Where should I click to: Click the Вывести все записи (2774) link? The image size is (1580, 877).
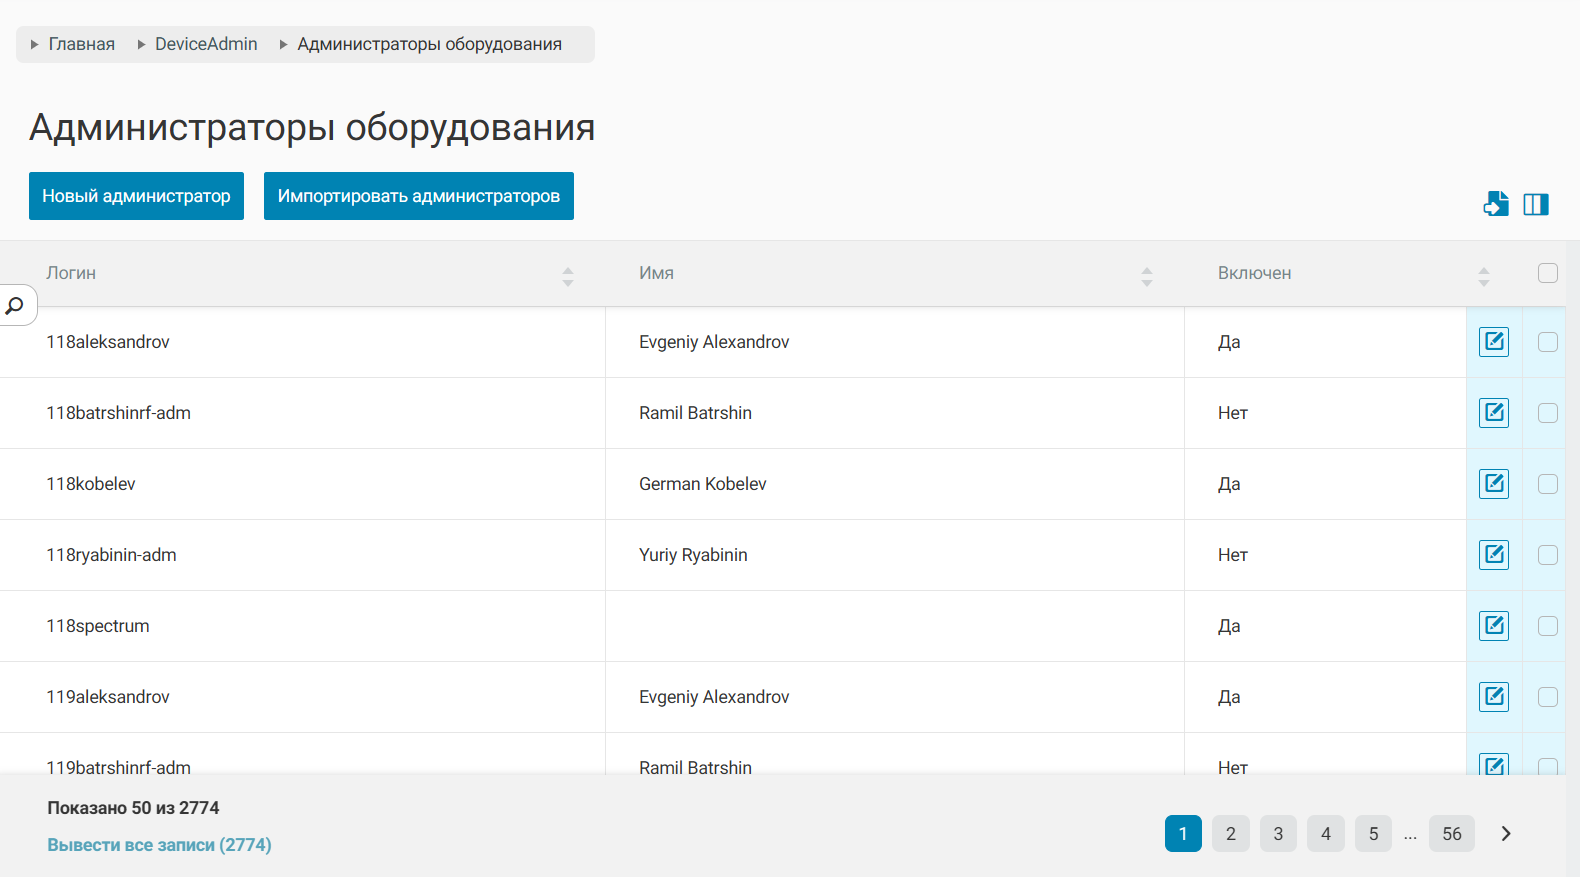[159, 845]
